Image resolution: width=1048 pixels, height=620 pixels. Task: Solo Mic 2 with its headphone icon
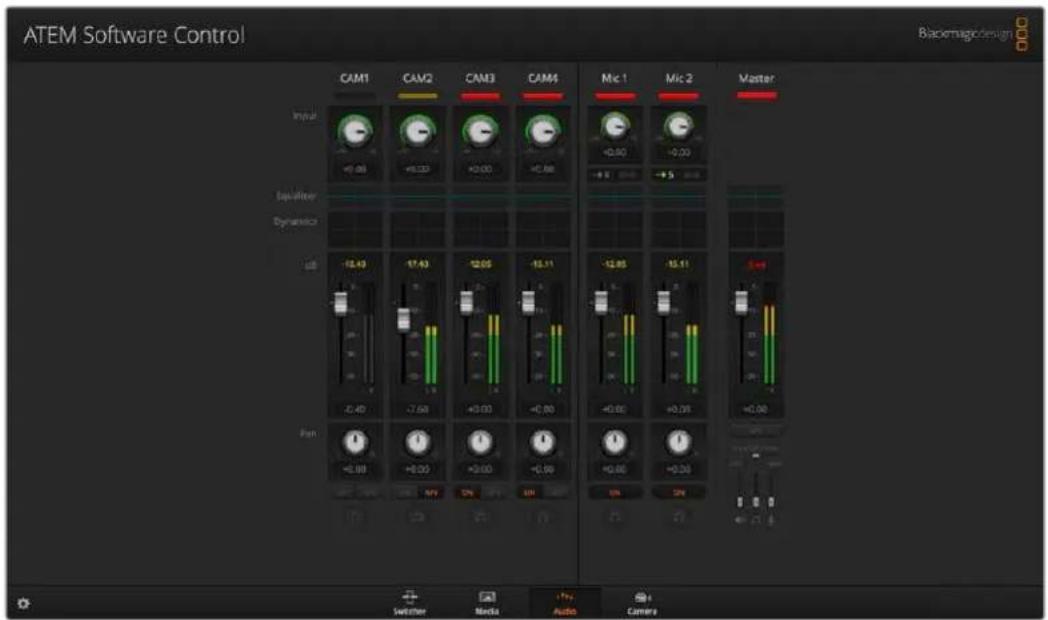coord(678,516)
